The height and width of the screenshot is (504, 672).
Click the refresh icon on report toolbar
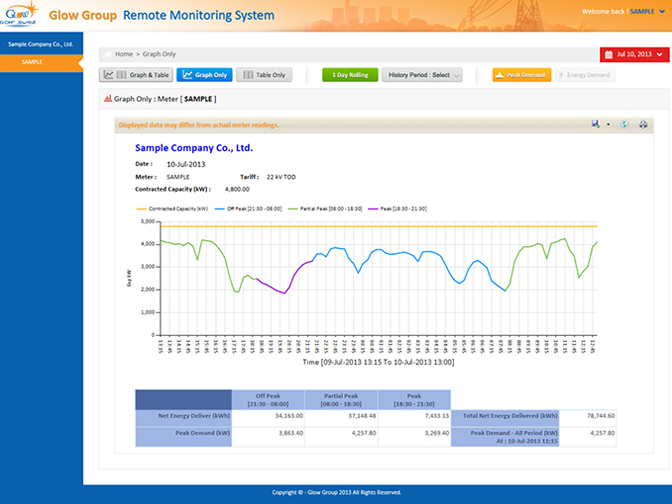pyautogui.click(x=624, y=124)
